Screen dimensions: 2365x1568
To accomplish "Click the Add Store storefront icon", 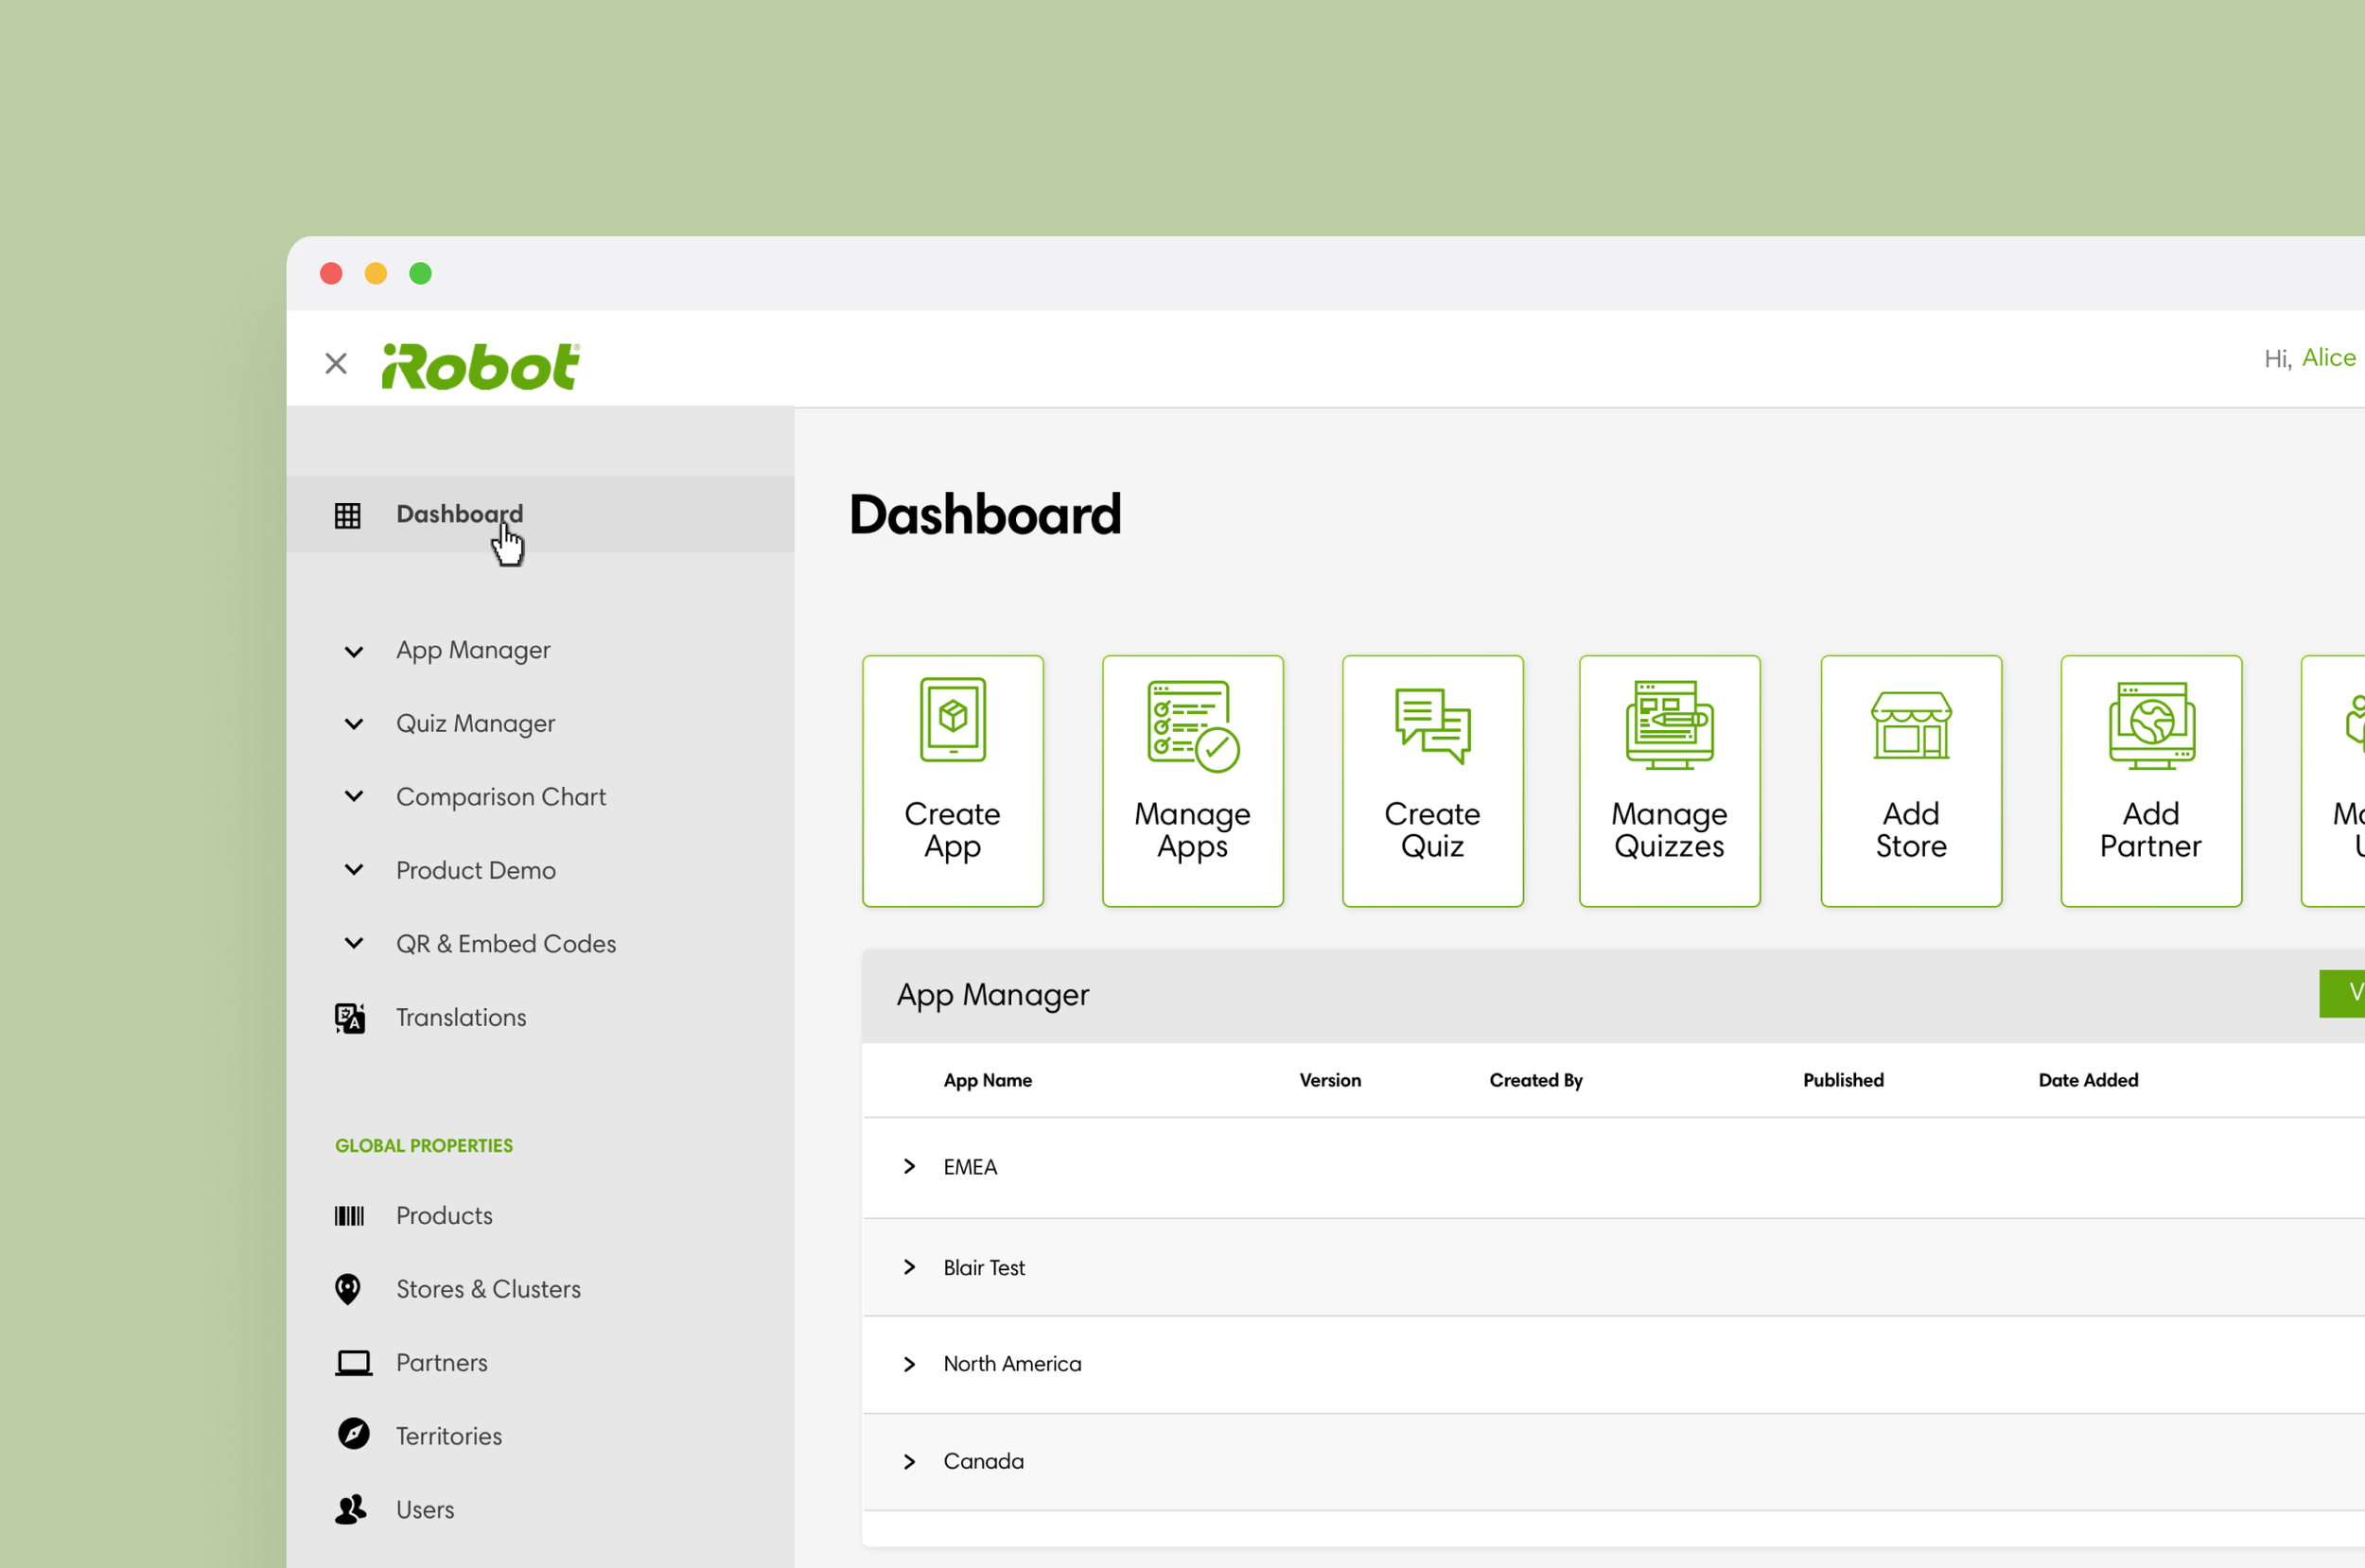I will 1910,726.
